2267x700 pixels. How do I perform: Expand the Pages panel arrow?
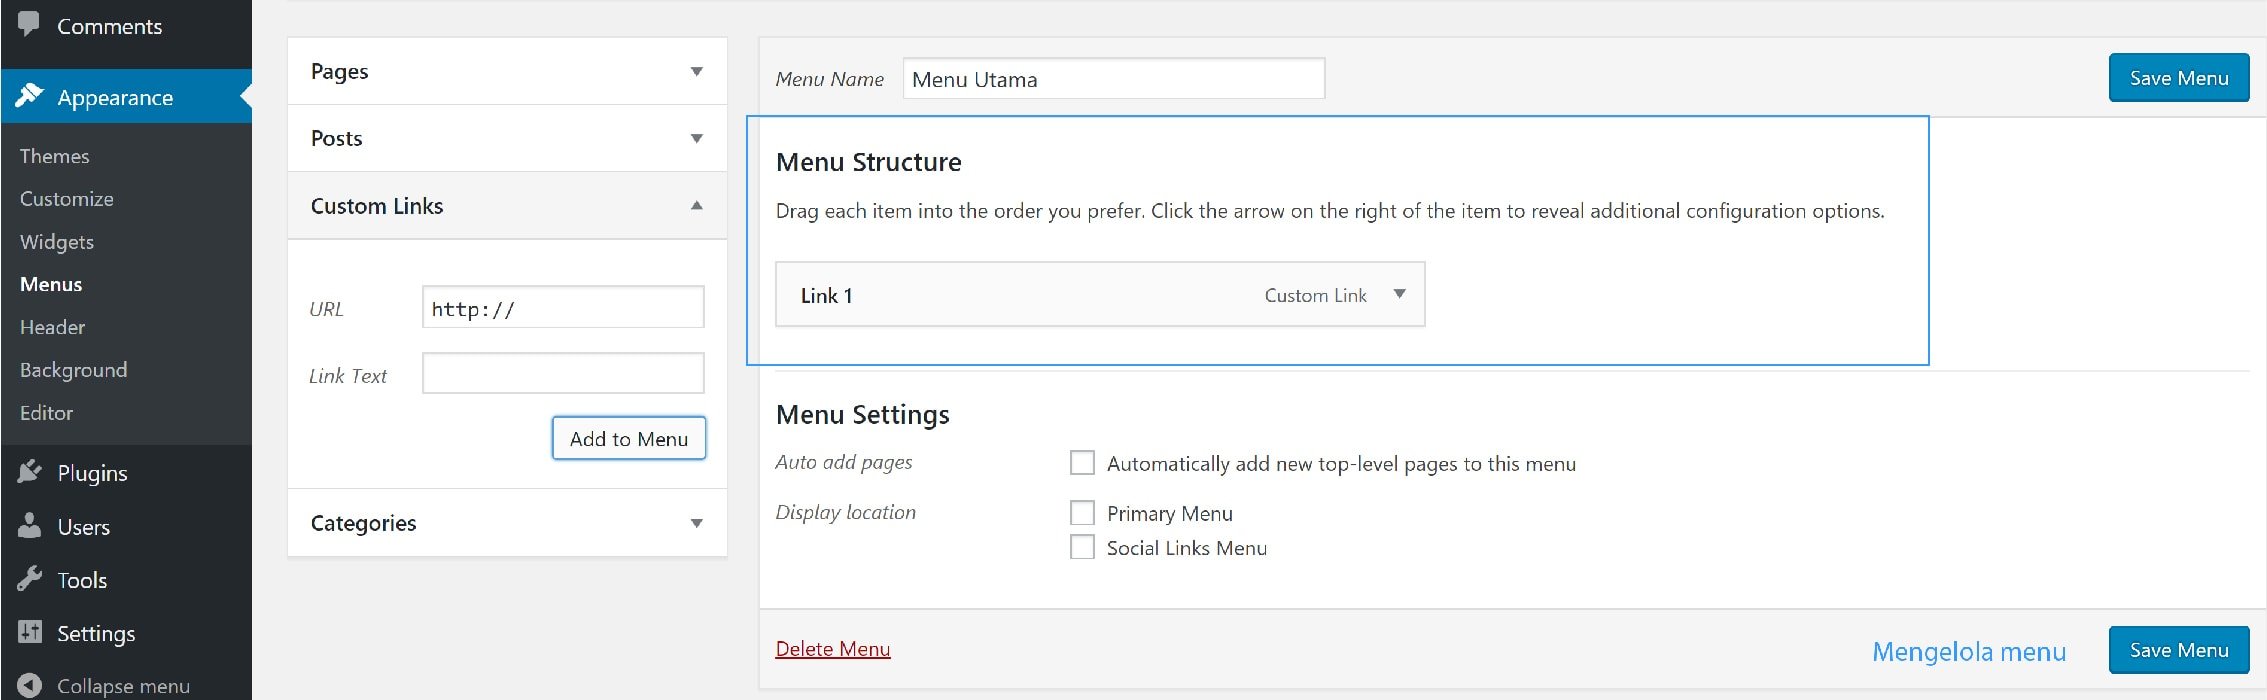click(x=697, y=71)
